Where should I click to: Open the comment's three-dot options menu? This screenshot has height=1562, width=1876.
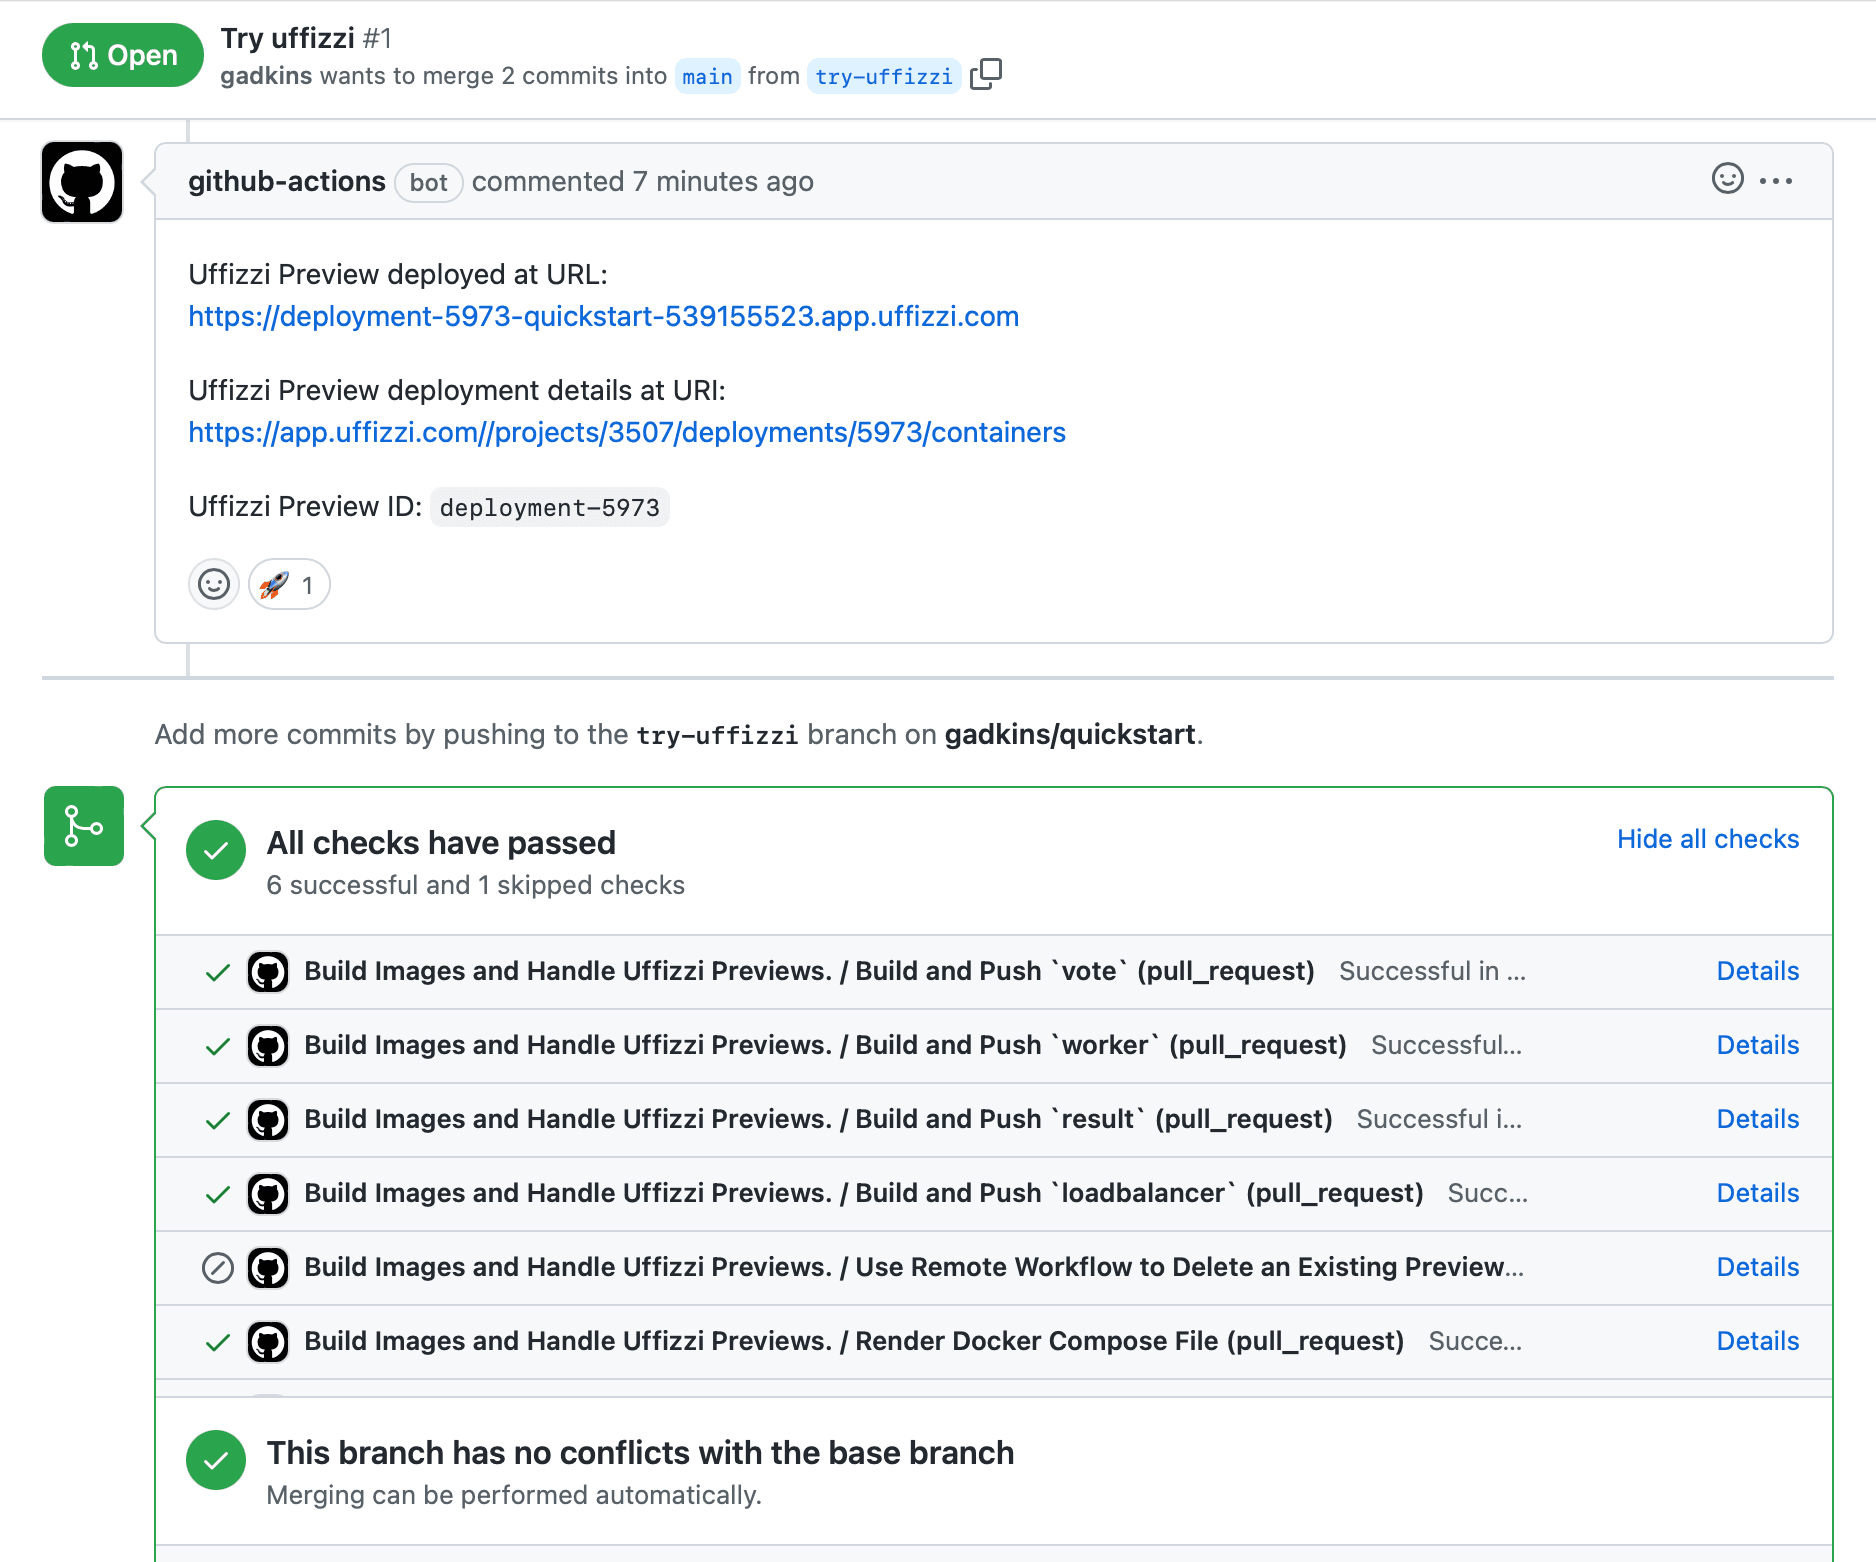(1776, 181)
